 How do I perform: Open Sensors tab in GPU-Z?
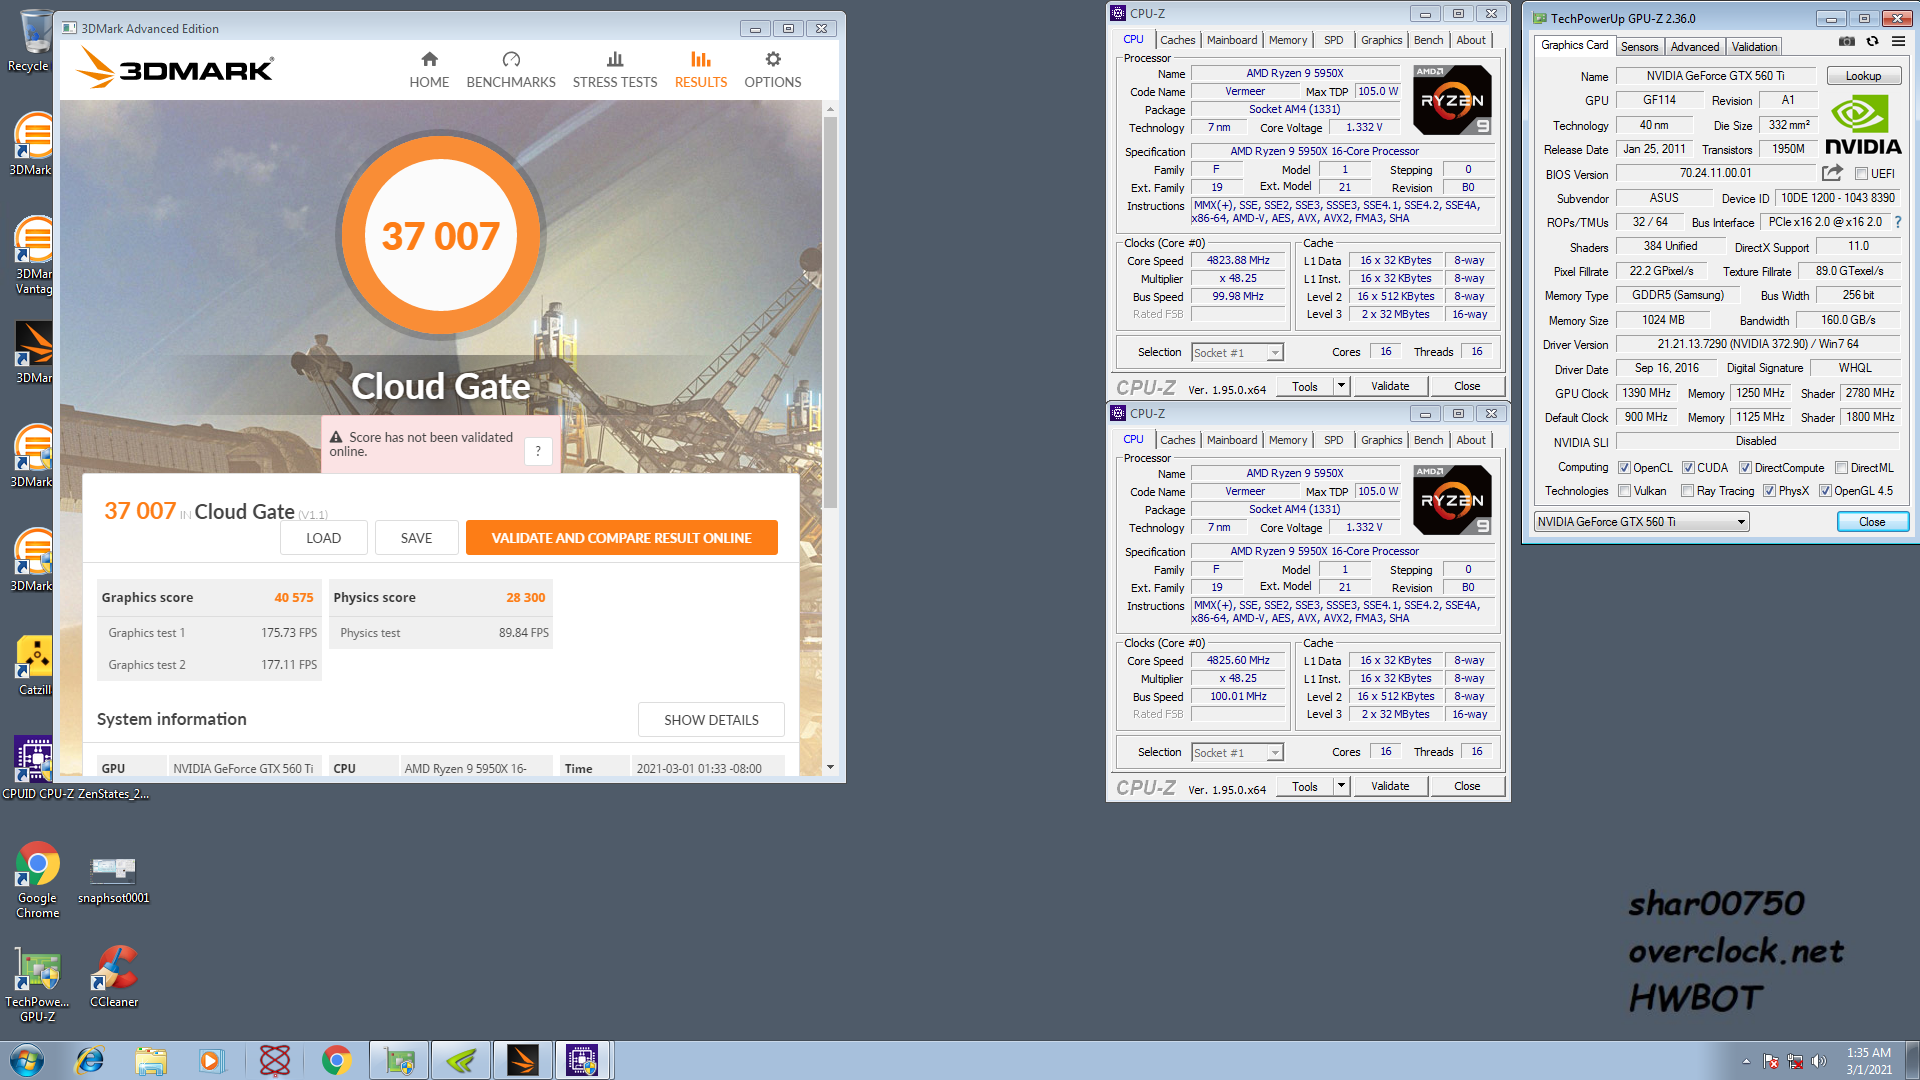point(1639,47)
